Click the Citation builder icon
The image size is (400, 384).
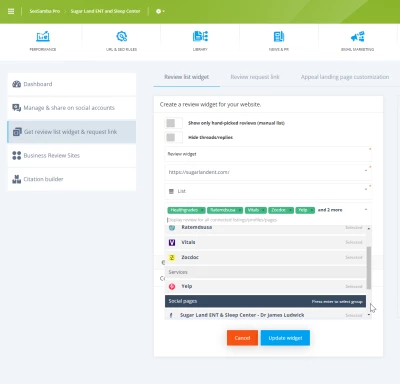(x=16, y=179)
